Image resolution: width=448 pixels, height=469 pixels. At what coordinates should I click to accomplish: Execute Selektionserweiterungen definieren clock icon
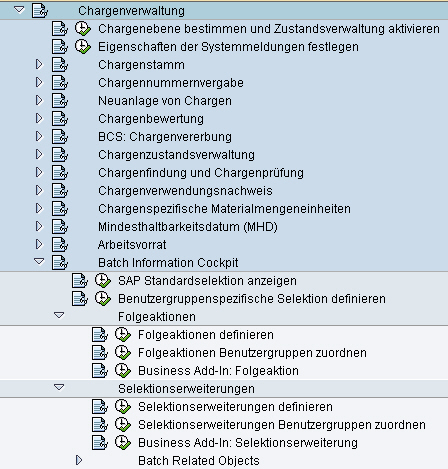[123, 407]
